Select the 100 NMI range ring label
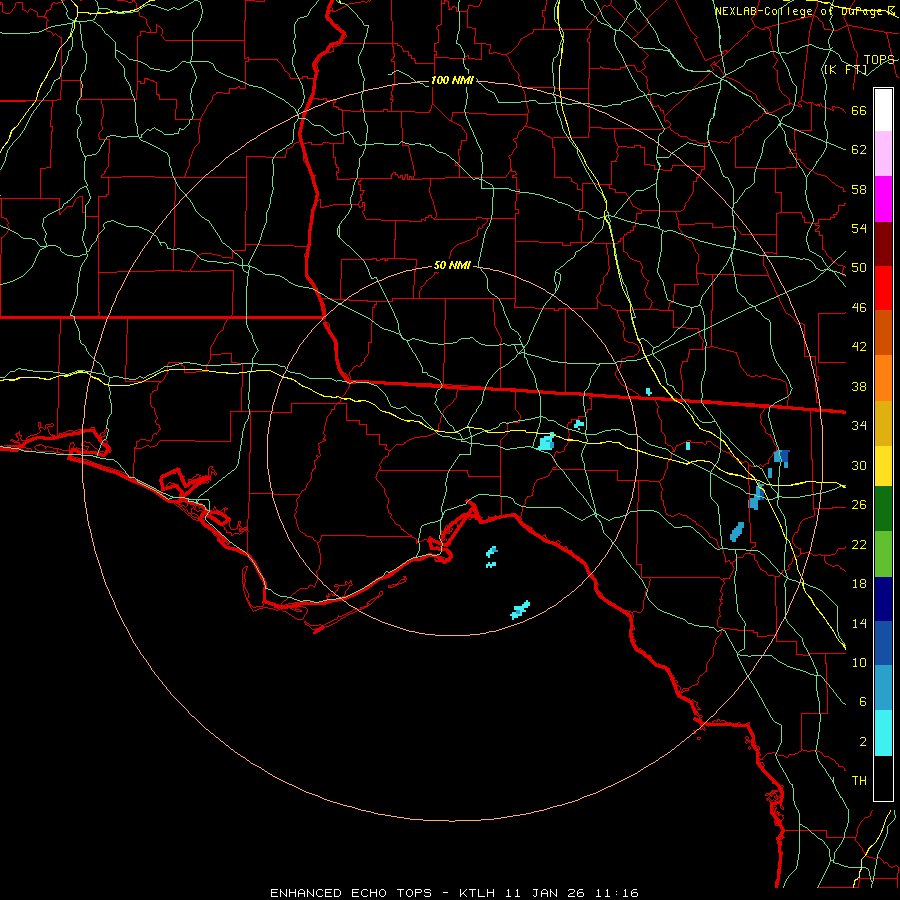 pyautogui.click(x=452, y=80)
